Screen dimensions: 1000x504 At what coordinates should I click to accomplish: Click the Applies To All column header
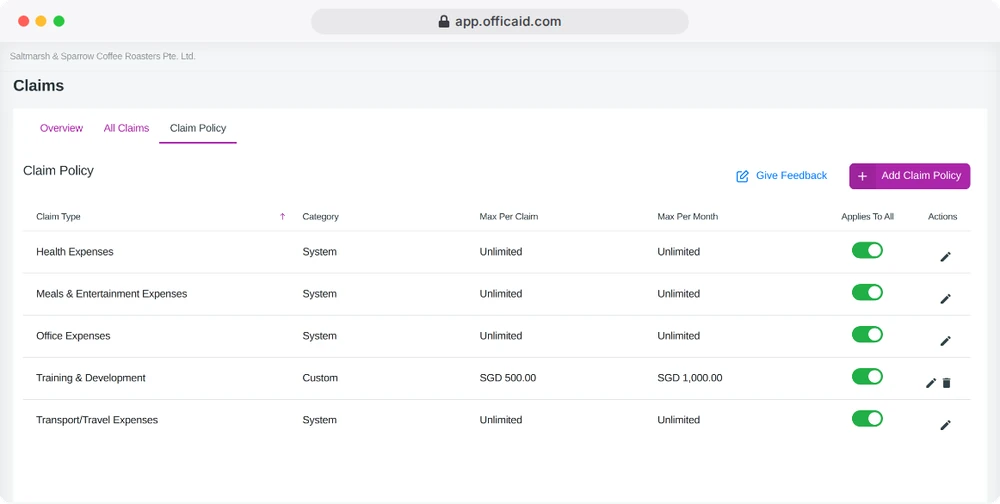pos(867,216)
